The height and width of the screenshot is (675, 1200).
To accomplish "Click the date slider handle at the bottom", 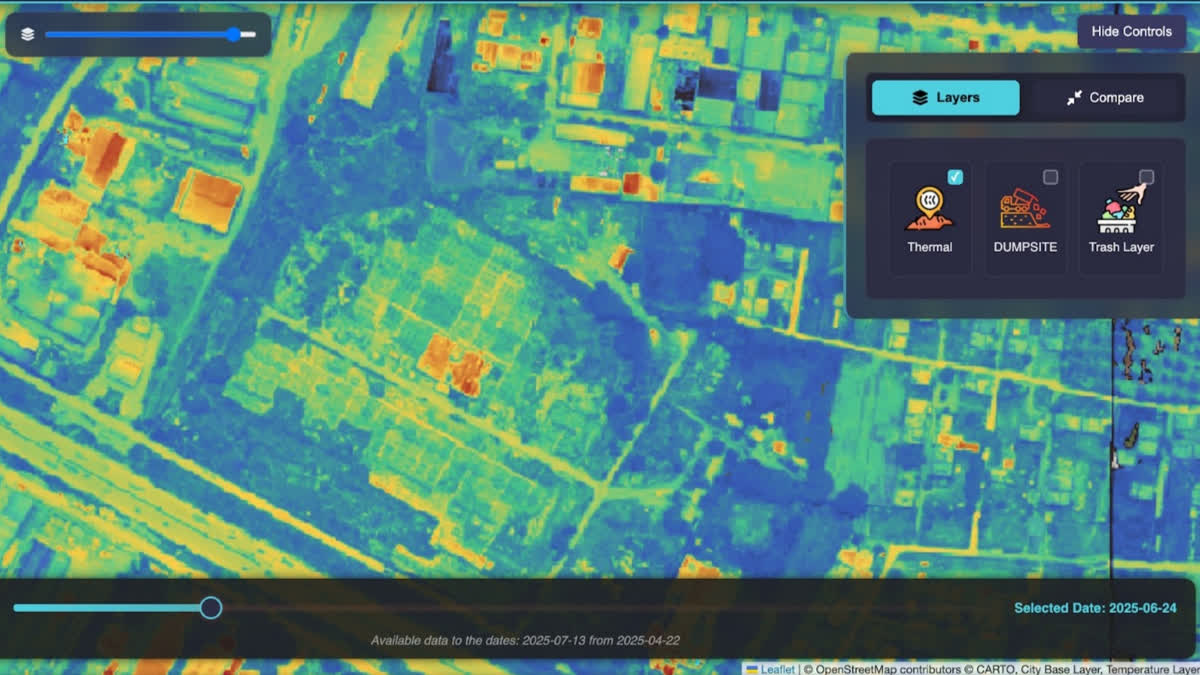I will 211,607.
